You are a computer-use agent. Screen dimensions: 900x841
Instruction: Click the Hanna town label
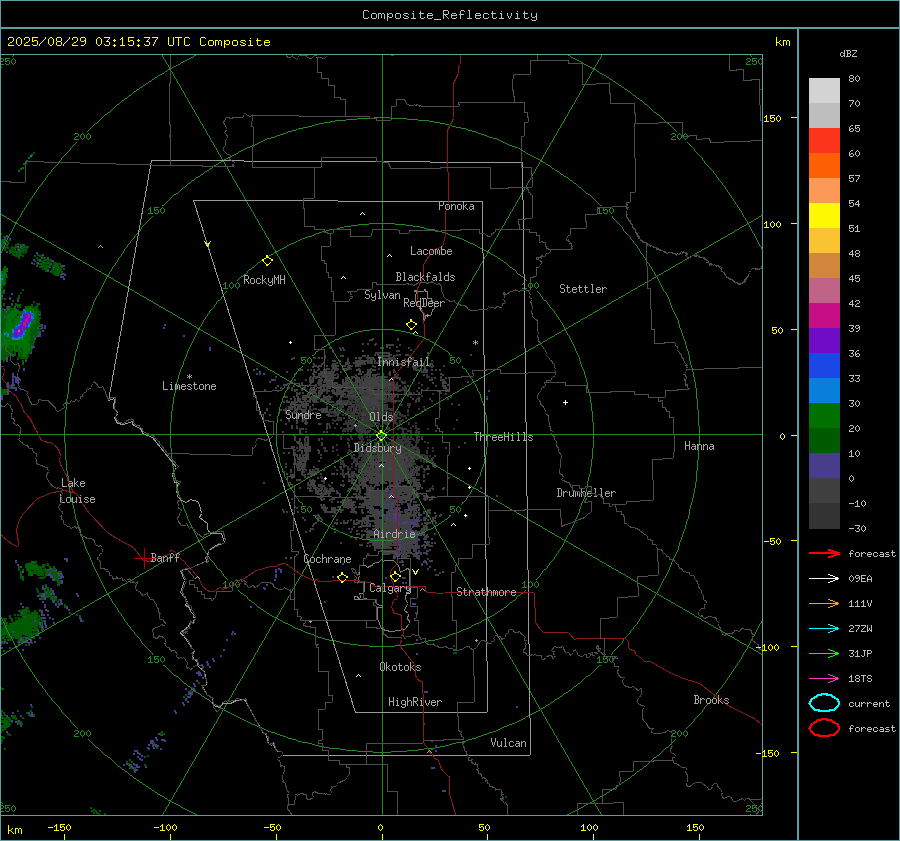[x=699, y=446]
